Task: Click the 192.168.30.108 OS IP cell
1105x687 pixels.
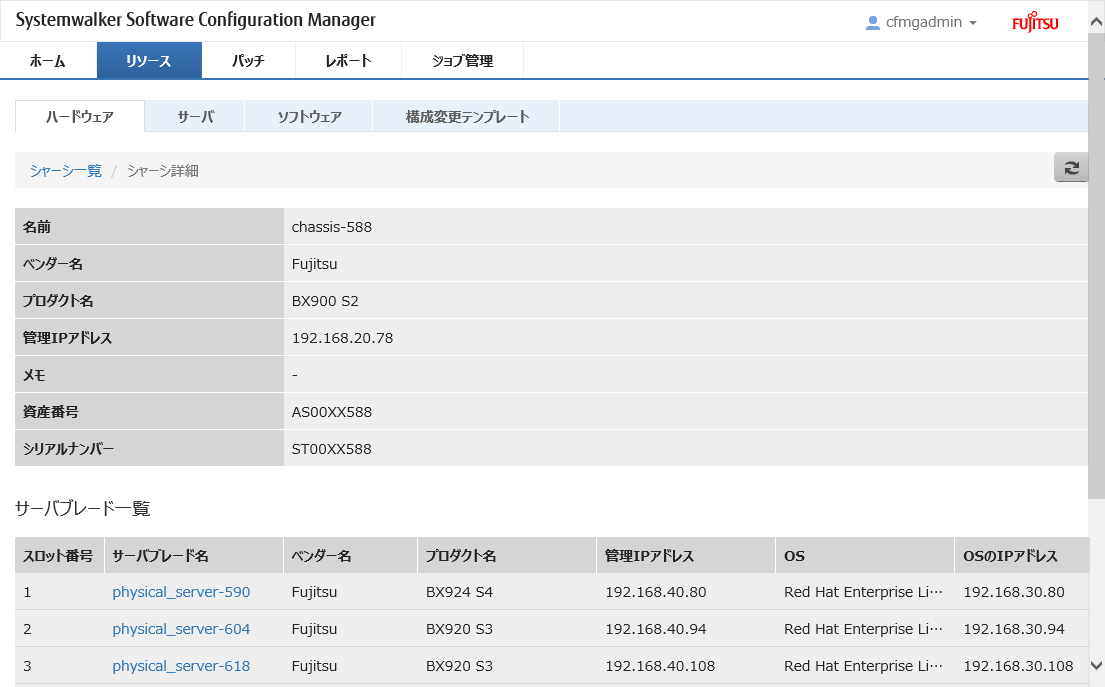Action: pos(1018,666)
